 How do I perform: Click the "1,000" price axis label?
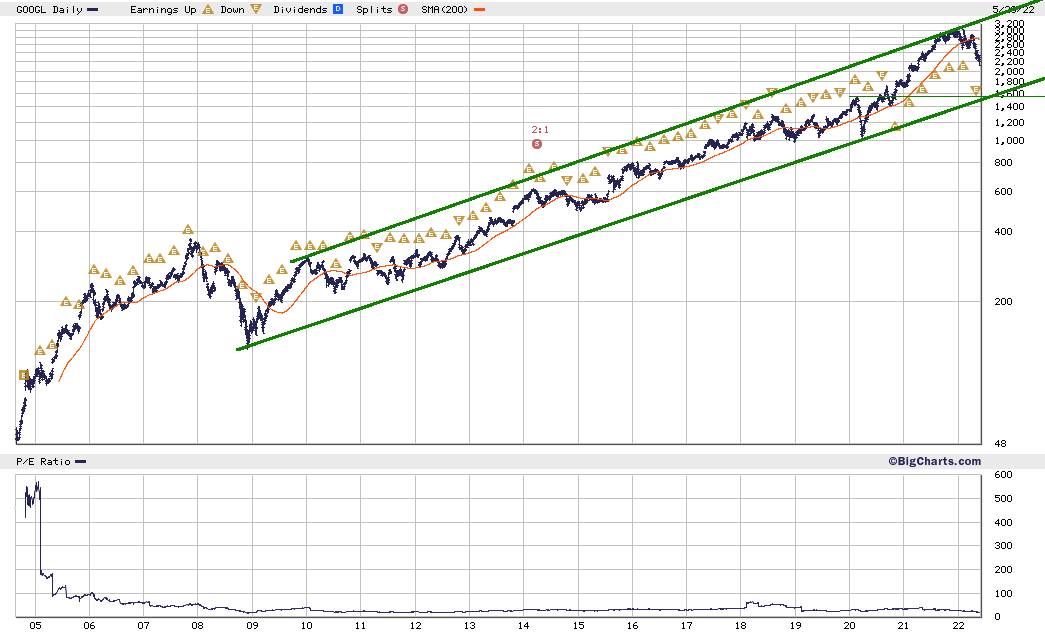pyautogui.click(x=1009, y=141)
